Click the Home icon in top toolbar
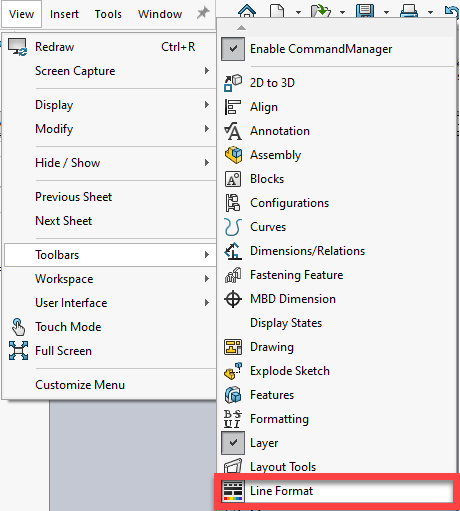 [x=247, y=11]
